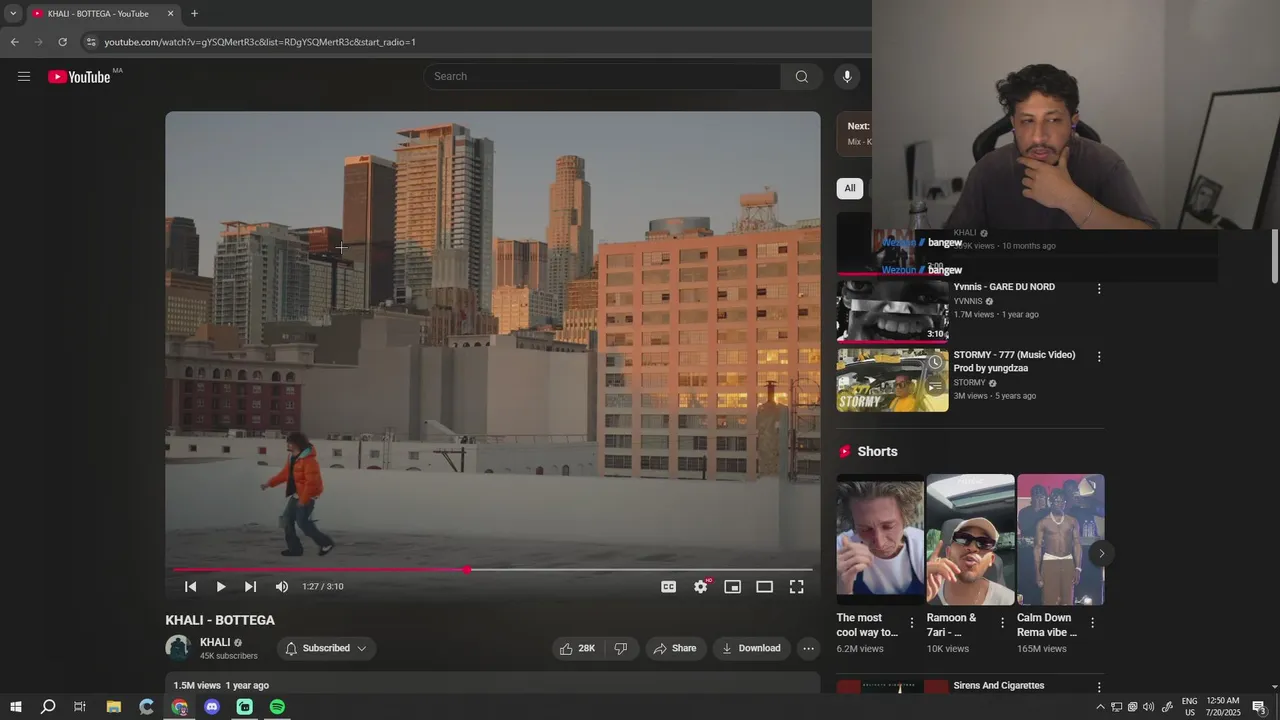Show hidden system tray icons
Screen dimensions: 1280x720
click(x=1100, y=707)
